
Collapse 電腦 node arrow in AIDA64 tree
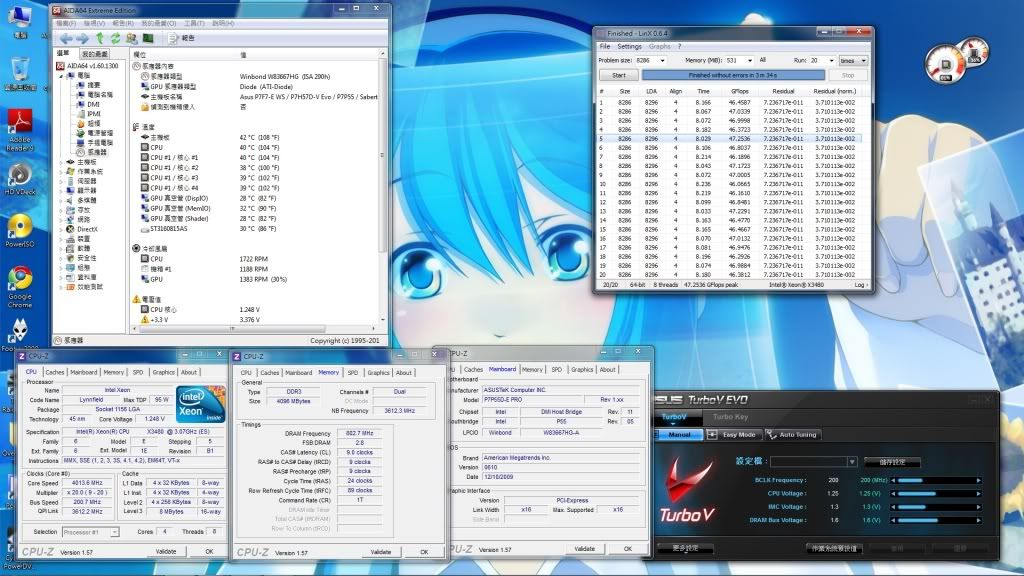tap(62, 76)
